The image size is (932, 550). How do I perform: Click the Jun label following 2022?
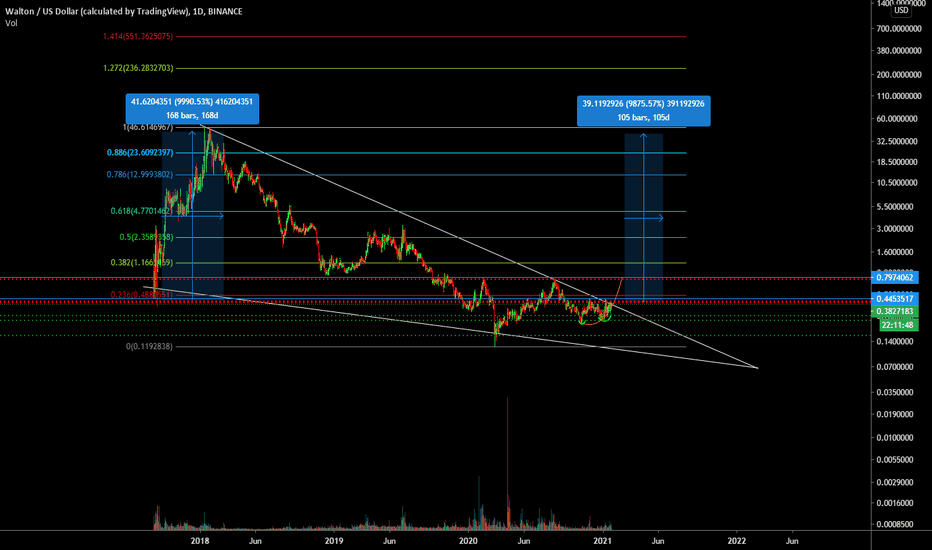[x=792, y=541]
